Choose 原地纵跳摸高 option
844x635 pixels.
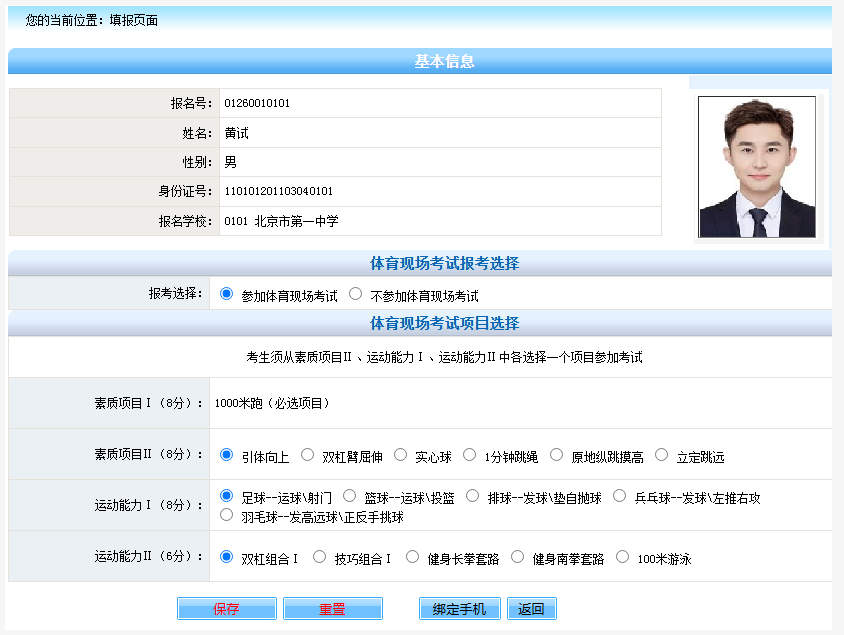point(556,455)
